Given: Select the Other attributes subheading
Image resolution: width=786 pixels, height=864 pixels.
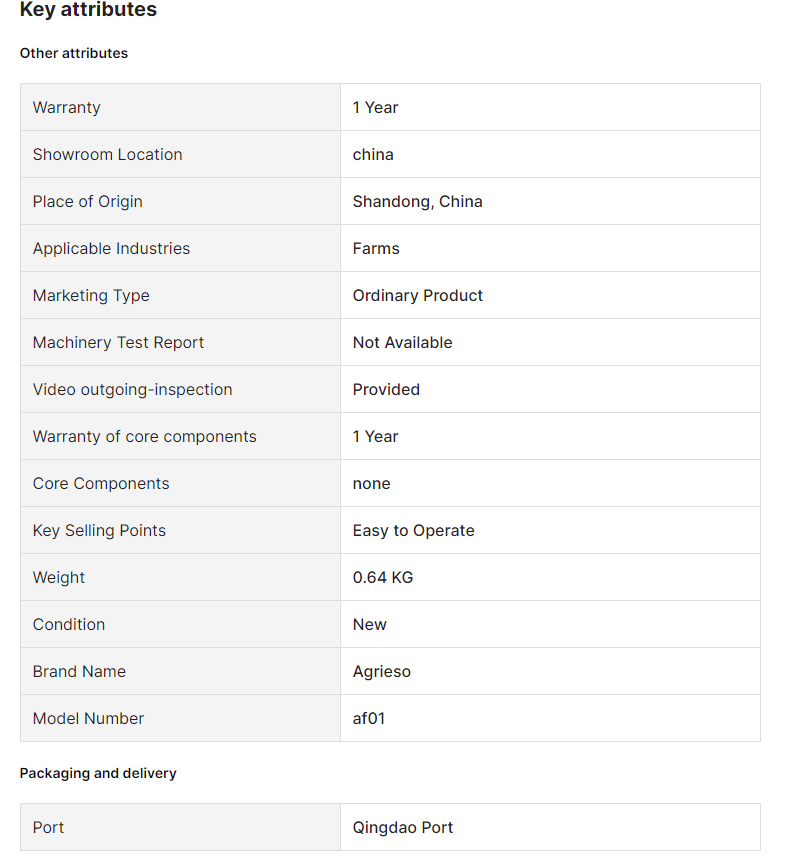Looking at the screenshot, I should [74, 53].
